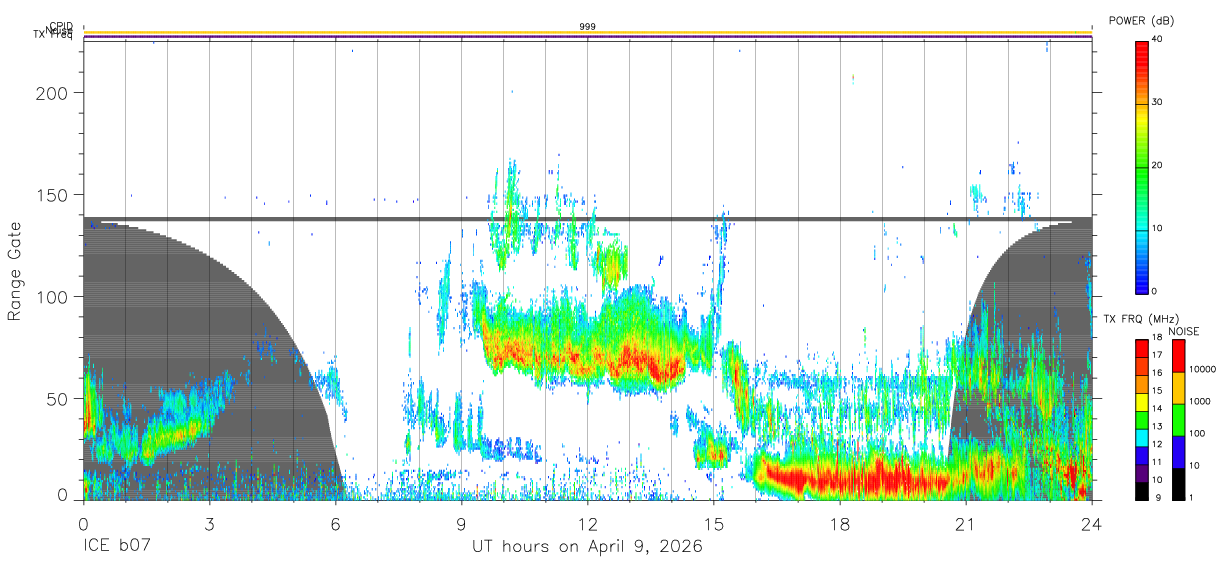Click the red top segment of NOISE scale
Image resolution: width=1228 pixels, height=567 pixels.
1180,357
